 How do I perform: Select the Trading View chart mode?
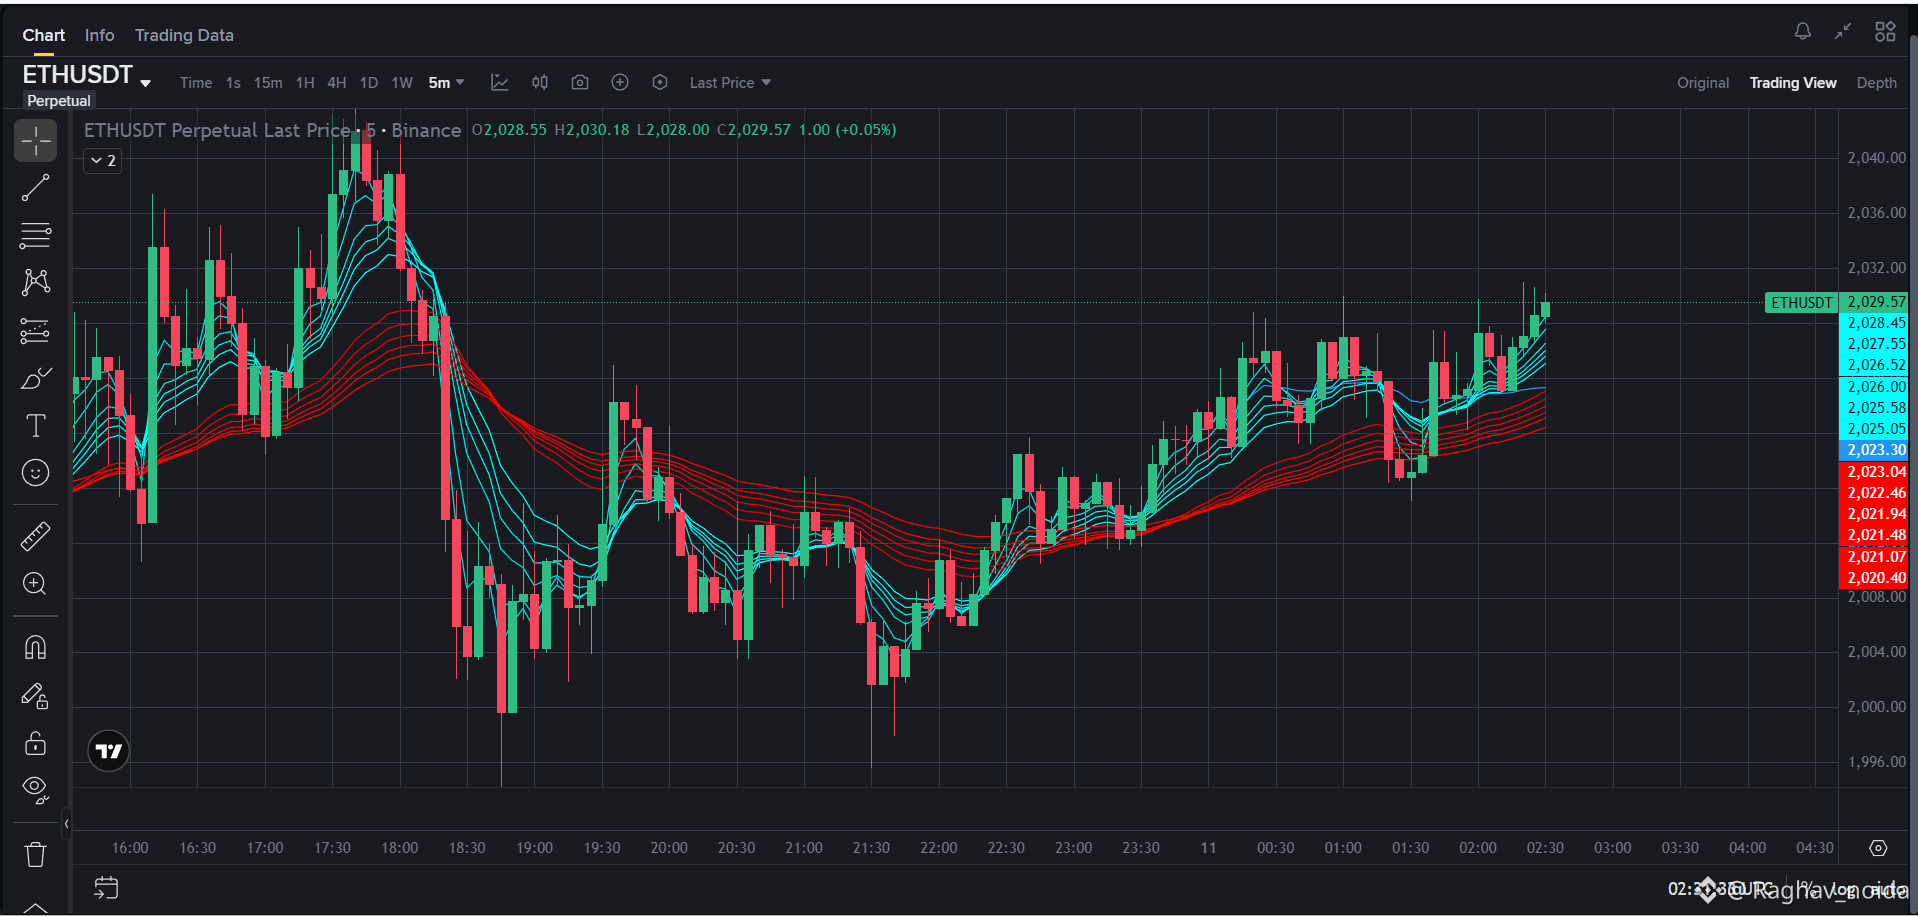click(1793, 83)
